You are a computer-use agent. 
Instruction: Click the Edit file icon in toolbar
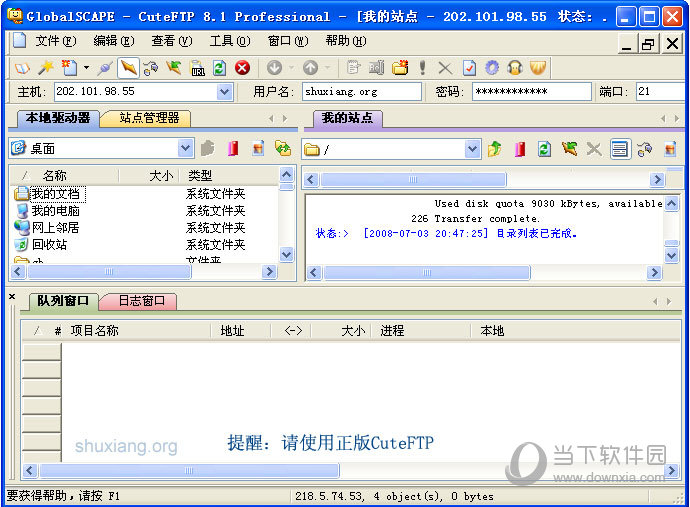(353, 68)
